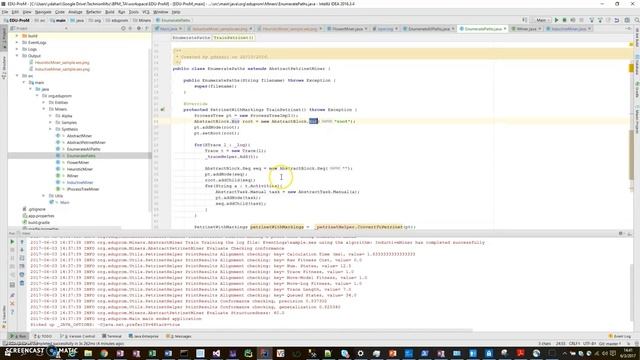Select AbstractMiner class in tree
Image resolution: width=640 pixels, height=360 pixels.
click(79, 136)
